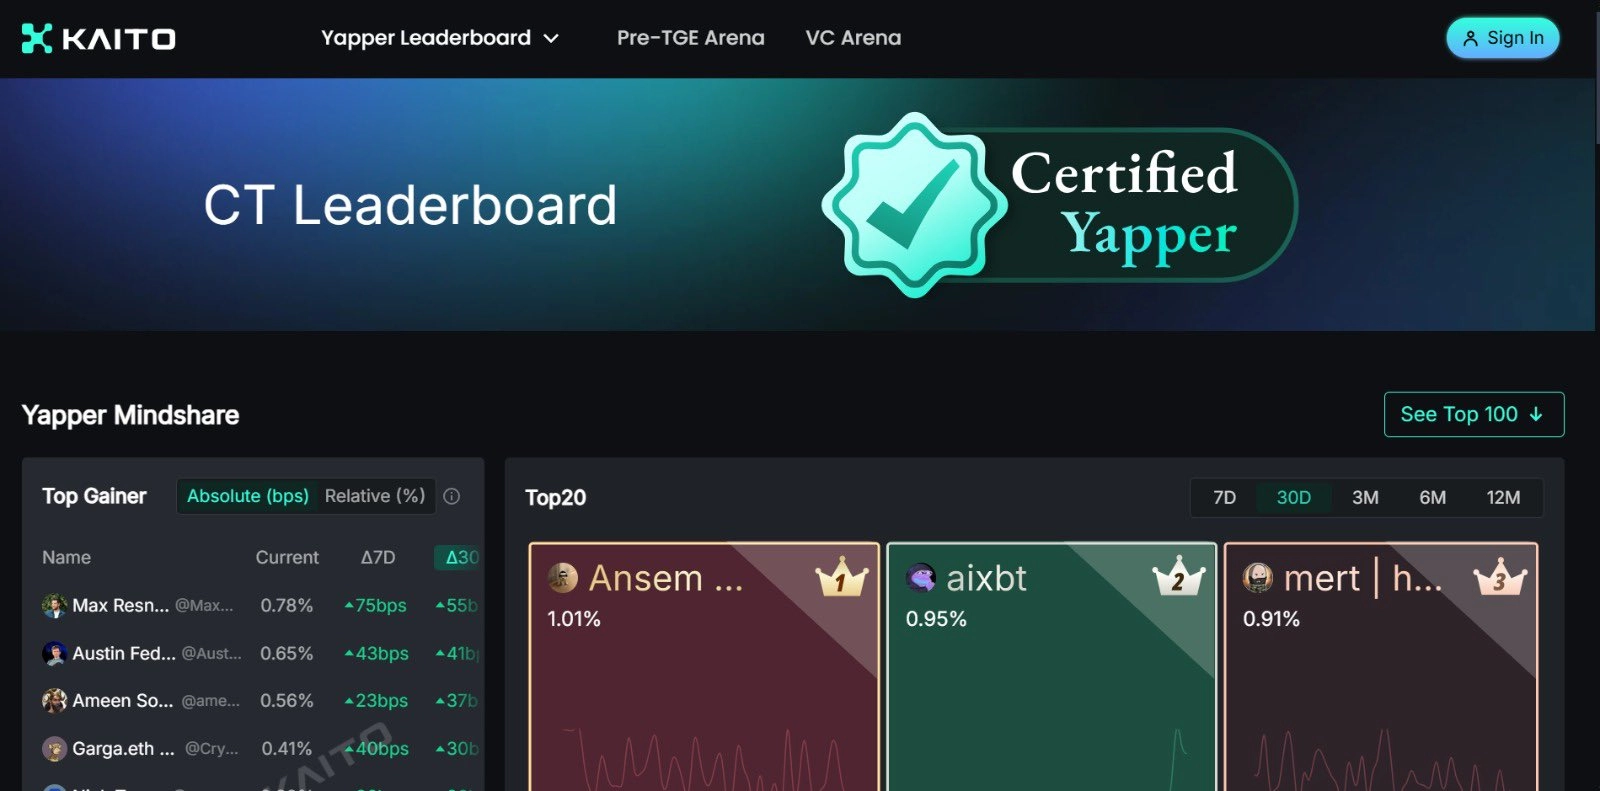Image resolution: width=1600 pixels, height=791 pixels.
Task: Go to the VC Arena tab
Action: (x=853, y=38)
